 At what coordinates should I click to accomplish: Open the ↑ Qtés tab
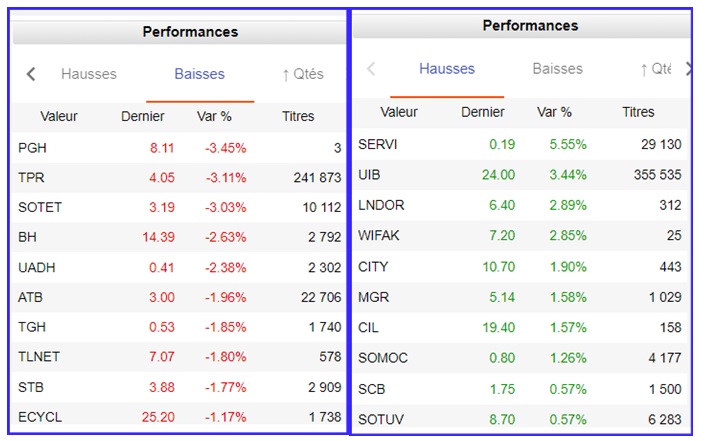303,74
